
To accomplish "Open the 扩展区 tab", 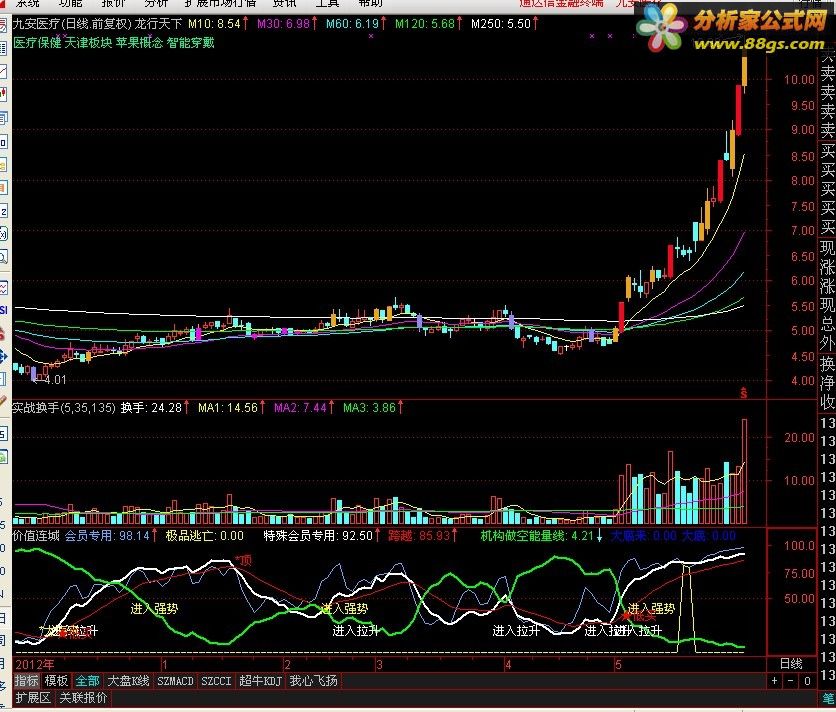I will coord(33,698).
